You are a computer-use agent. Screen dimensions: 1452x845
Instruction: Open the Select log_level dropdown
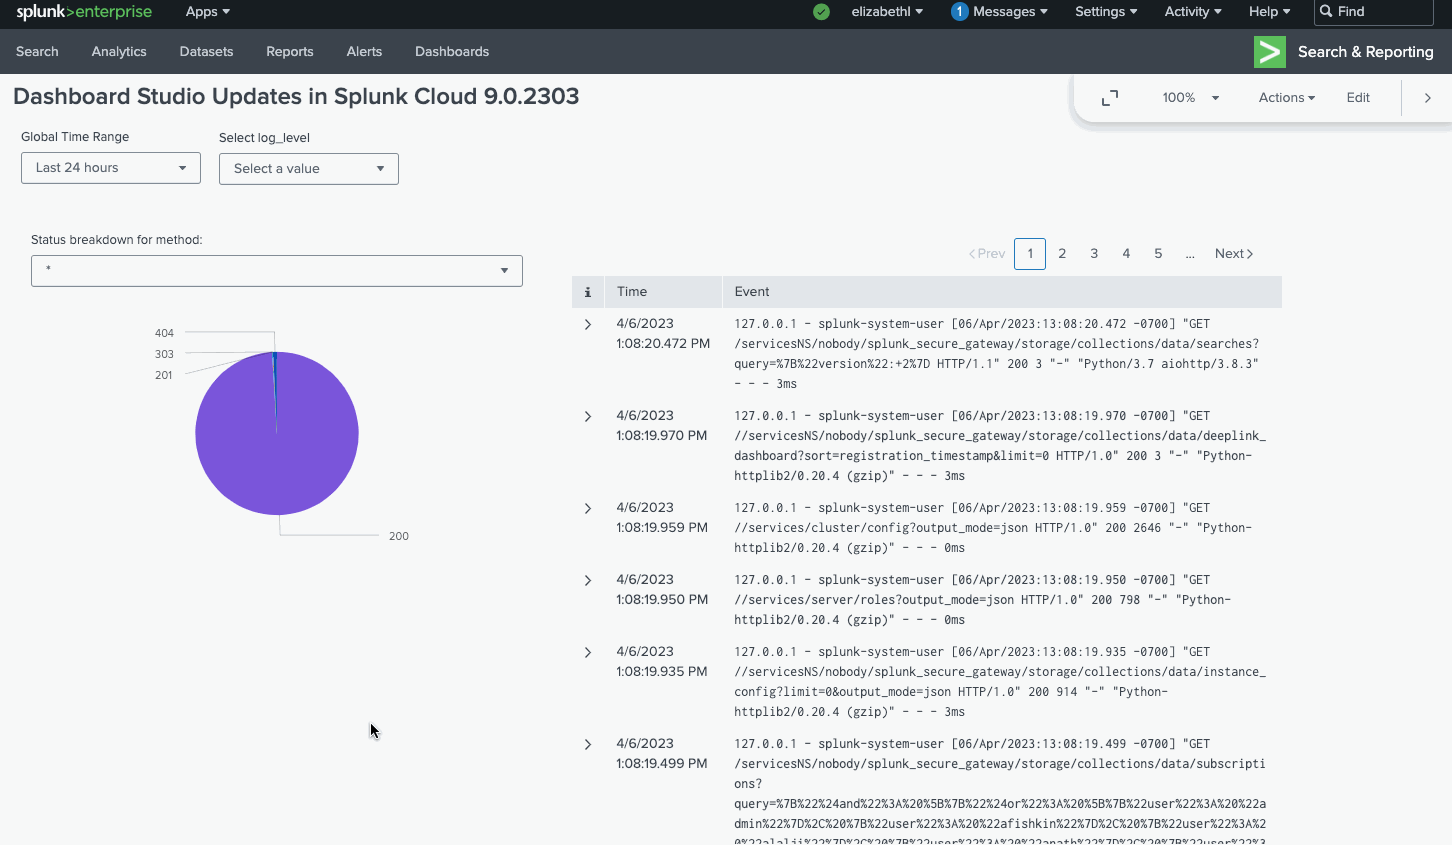(x=308, y=169)
